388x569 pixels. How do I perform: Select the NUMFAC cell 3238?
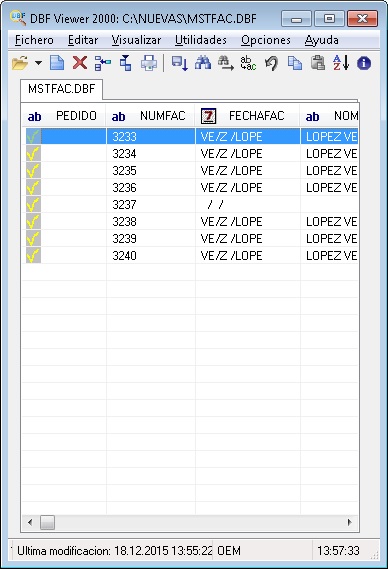[151, 222]
